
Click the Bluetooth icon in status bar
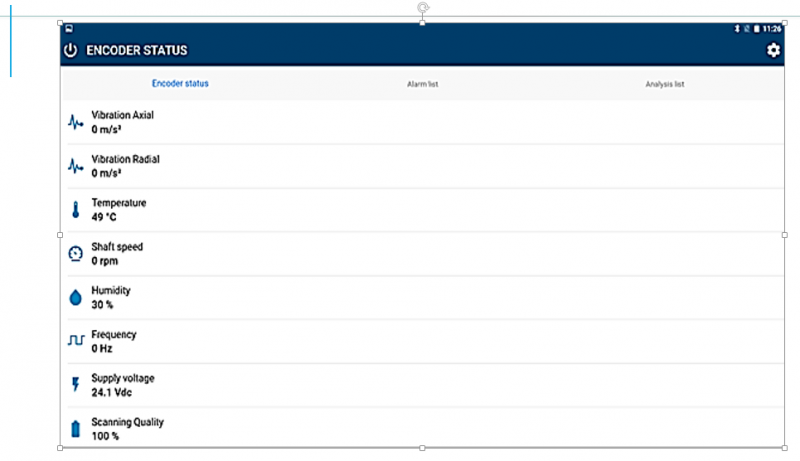(x=737, y=29)
